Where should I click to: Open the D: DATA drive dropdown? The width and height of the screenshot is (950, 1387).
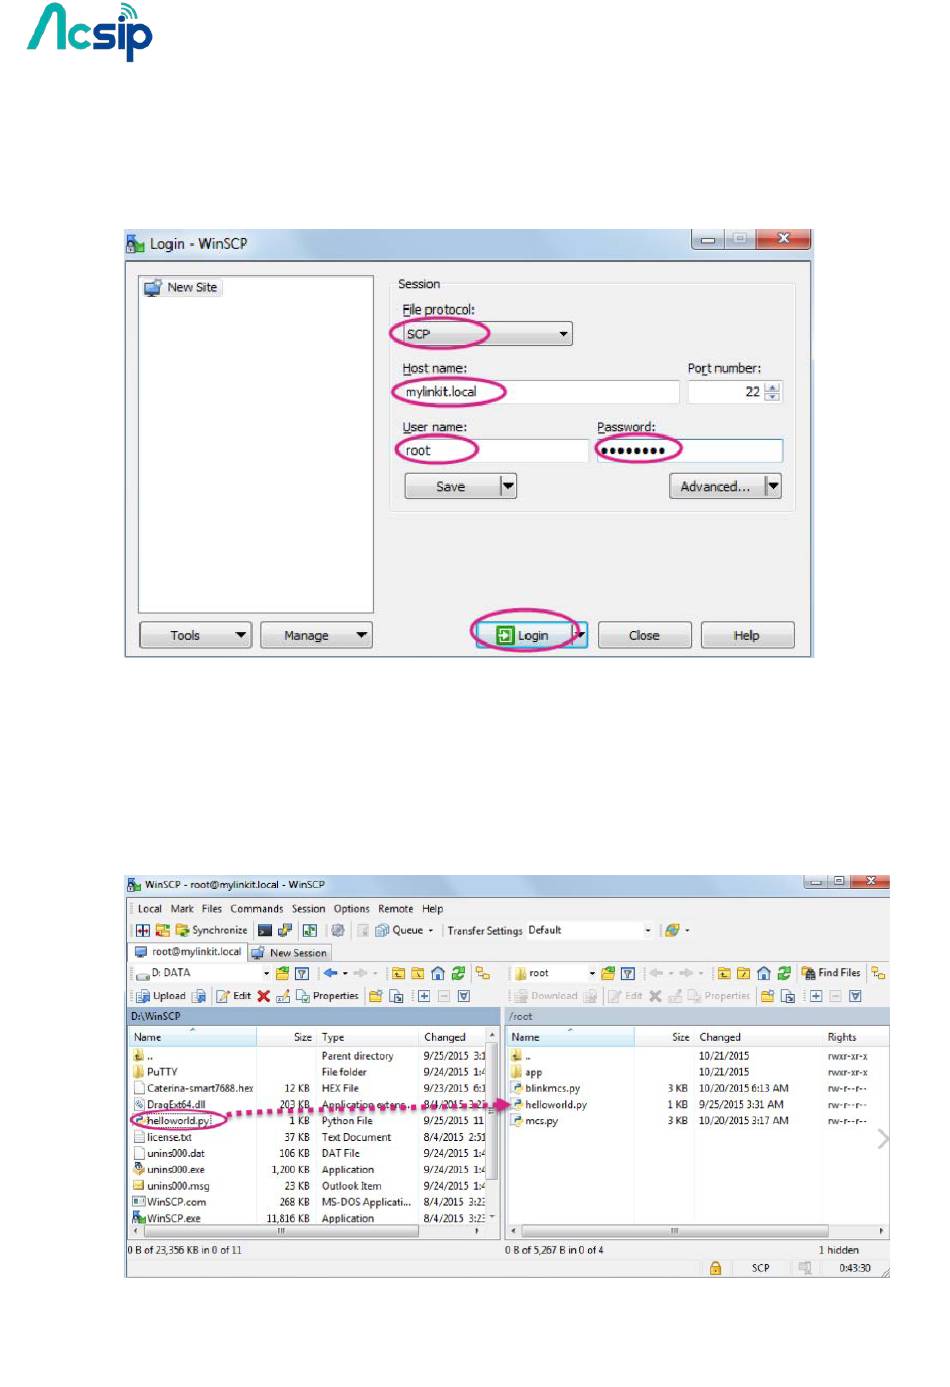[266, 973]
